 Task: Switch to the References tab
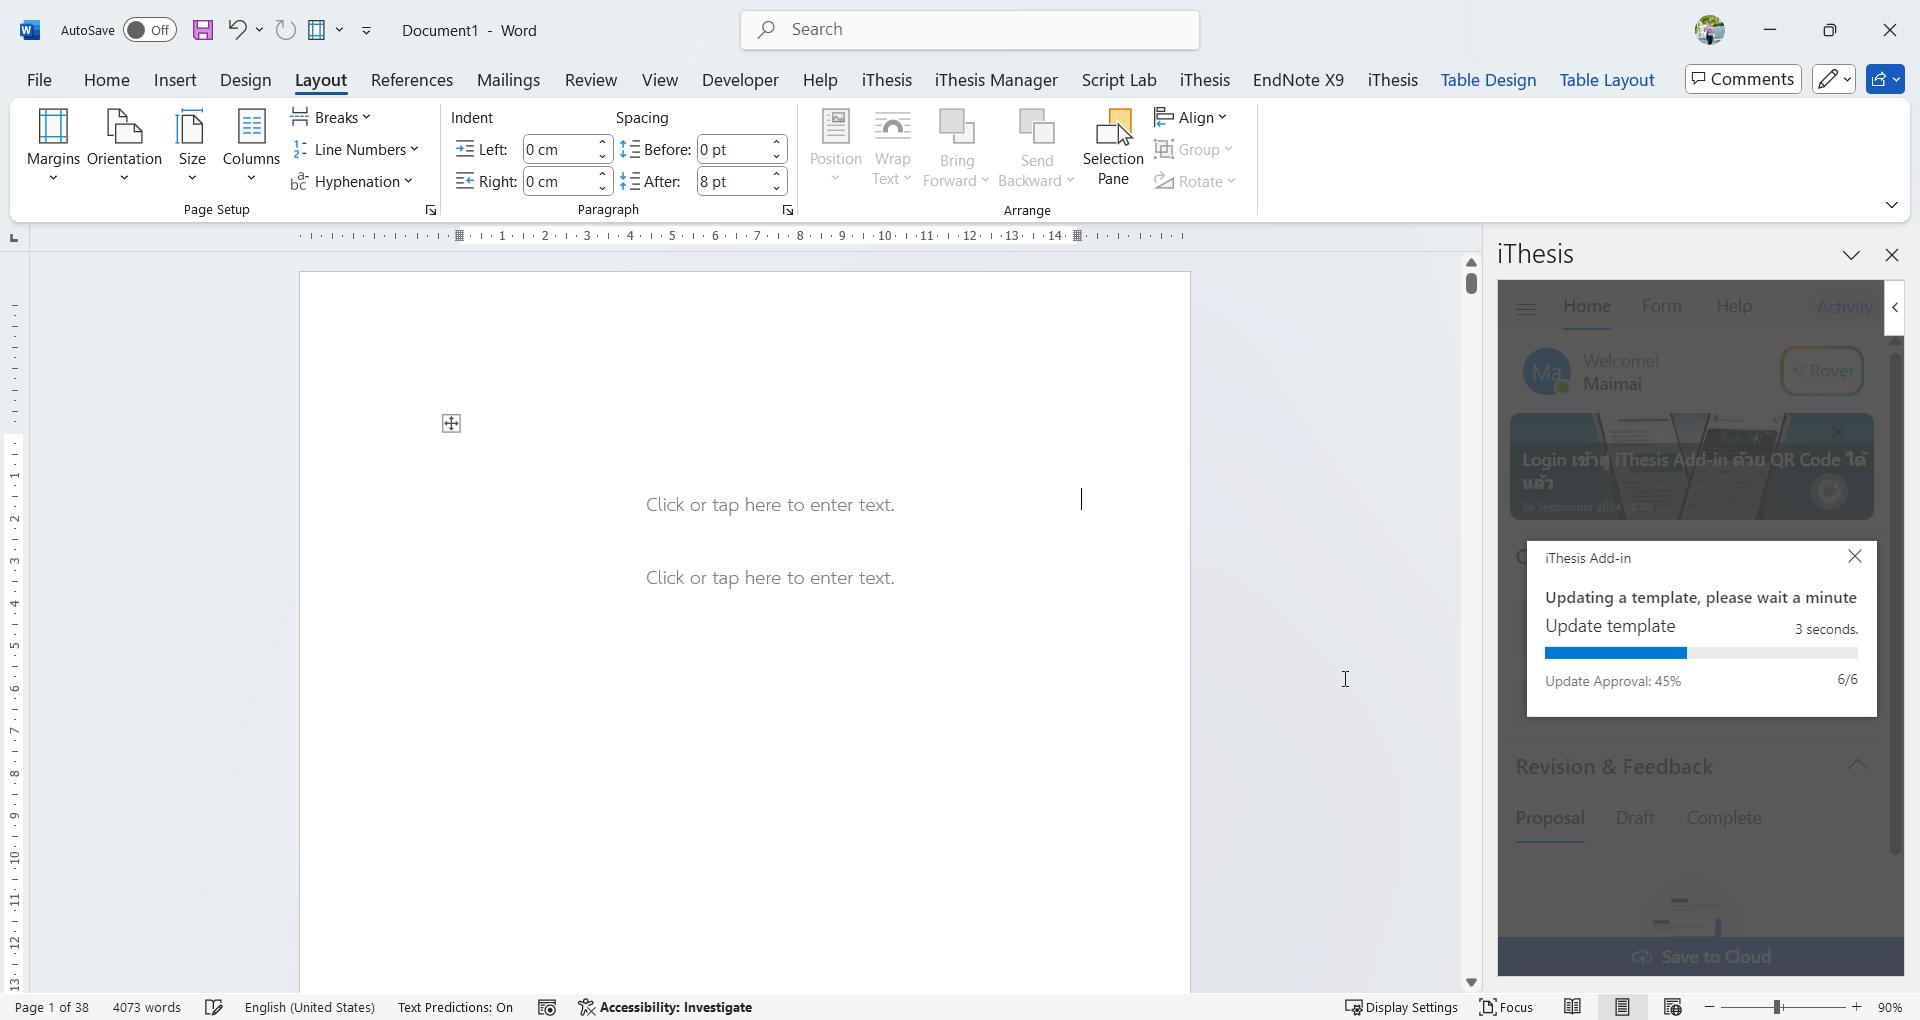[x=412, y=80]
